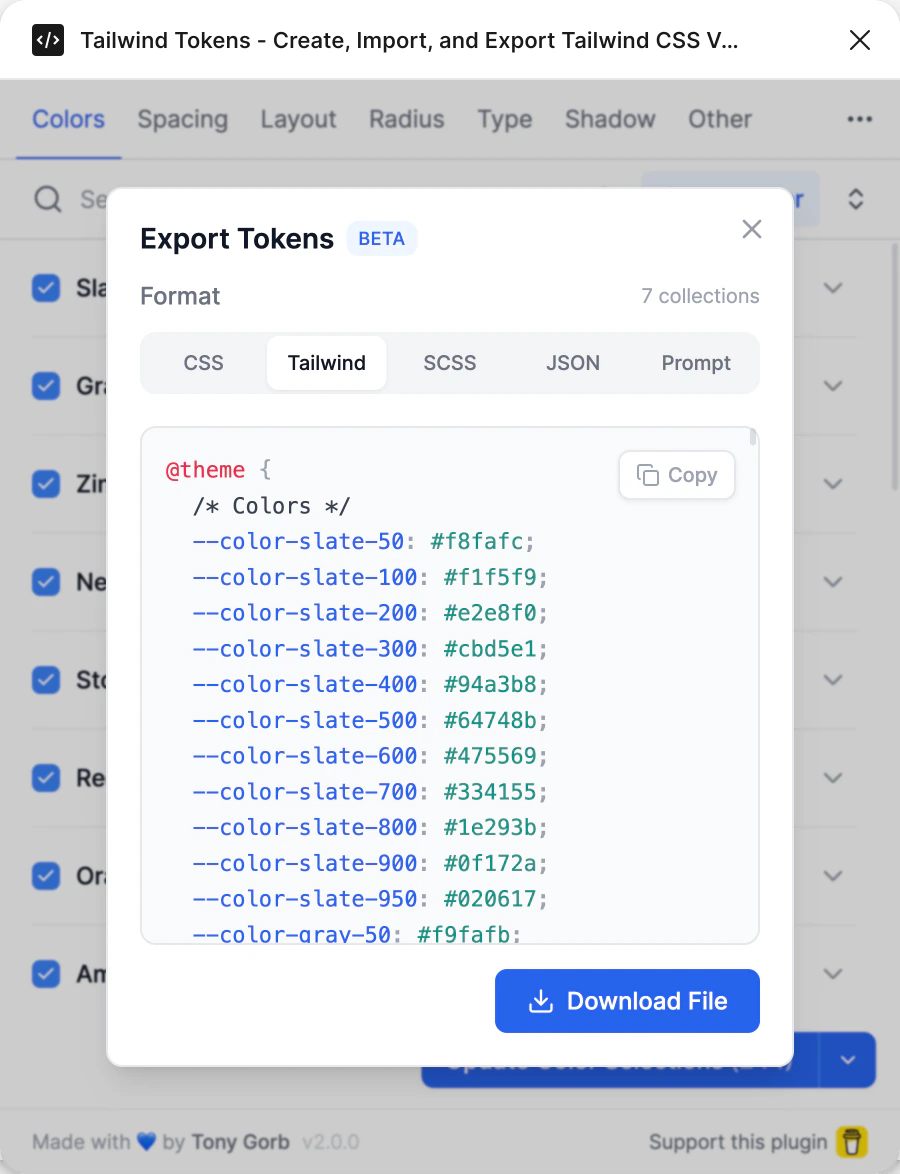Toggle the Slate collection checkbox
Image resolution: width=900 pixels, height=1174 pixels.
46,288
